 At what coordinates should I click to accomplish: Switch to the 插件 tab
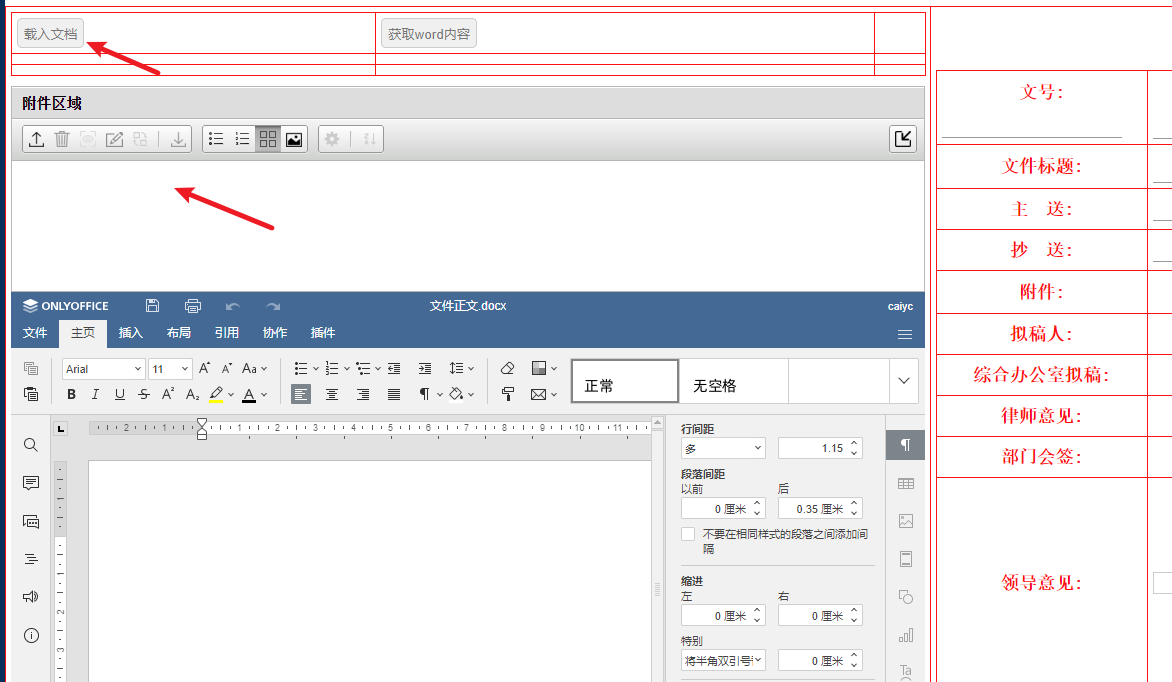pyautogui.click(x=323, y=333)
